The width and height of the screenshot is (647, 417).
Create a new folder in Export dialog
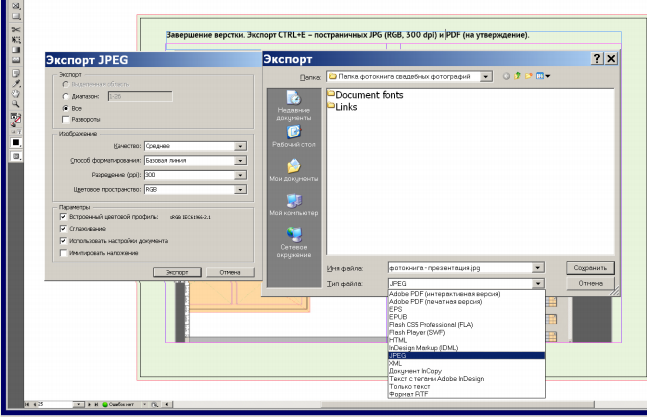(528, 76)
